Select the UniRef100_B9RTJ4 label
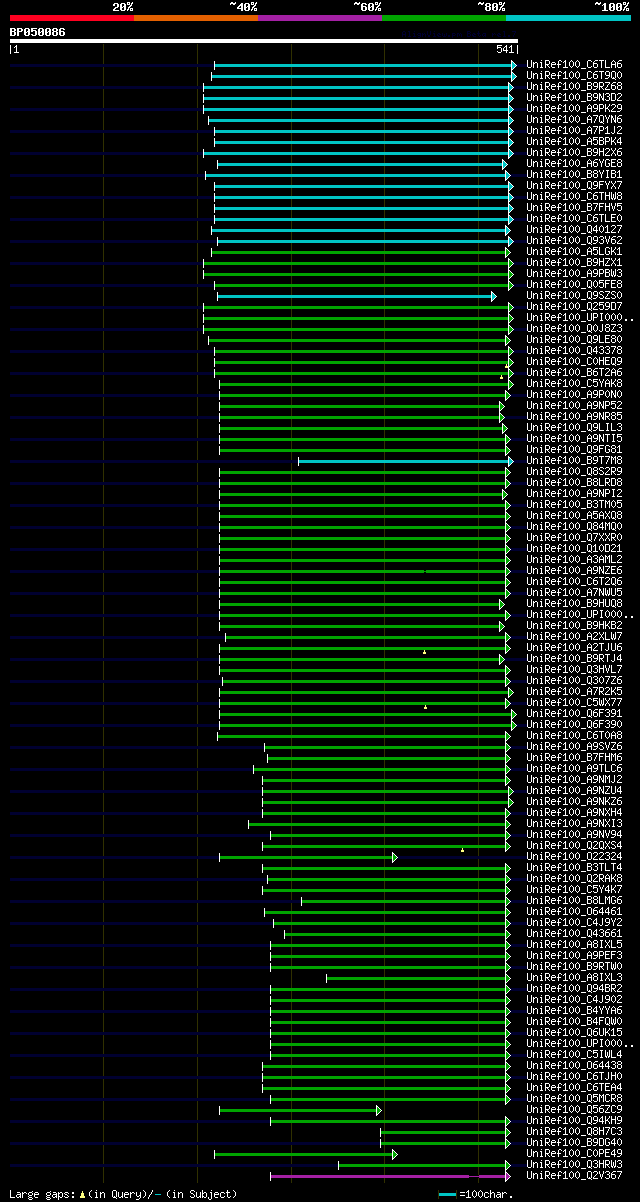The image size is (640, 1202). (574, 658)
